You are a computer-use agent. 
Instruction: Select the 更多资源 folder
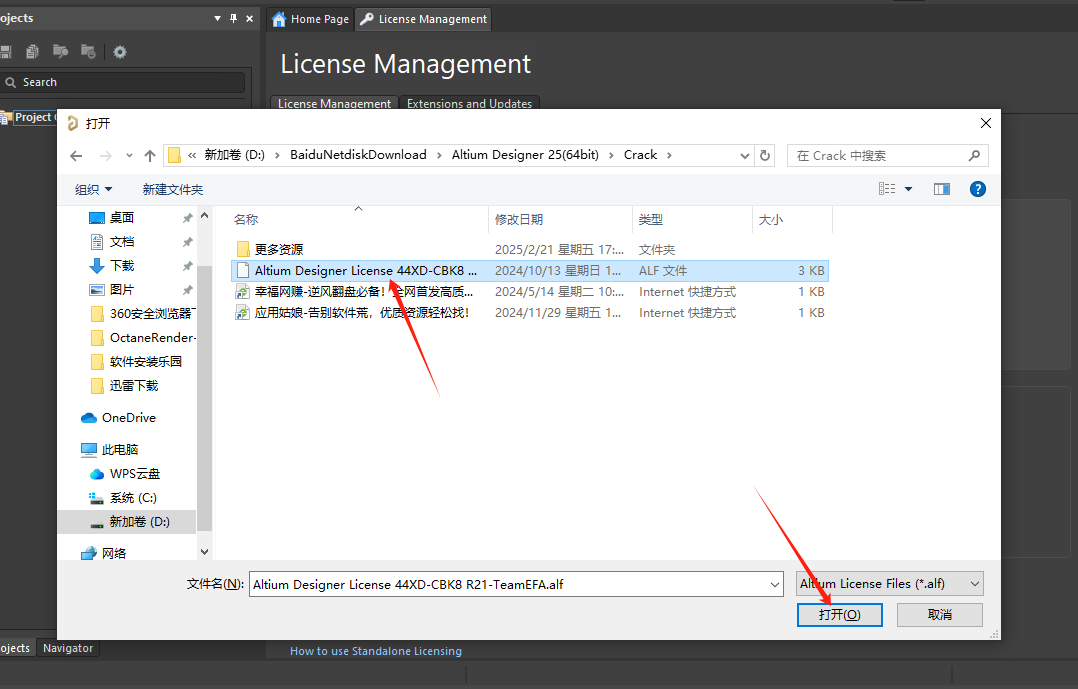click(278, 249)
